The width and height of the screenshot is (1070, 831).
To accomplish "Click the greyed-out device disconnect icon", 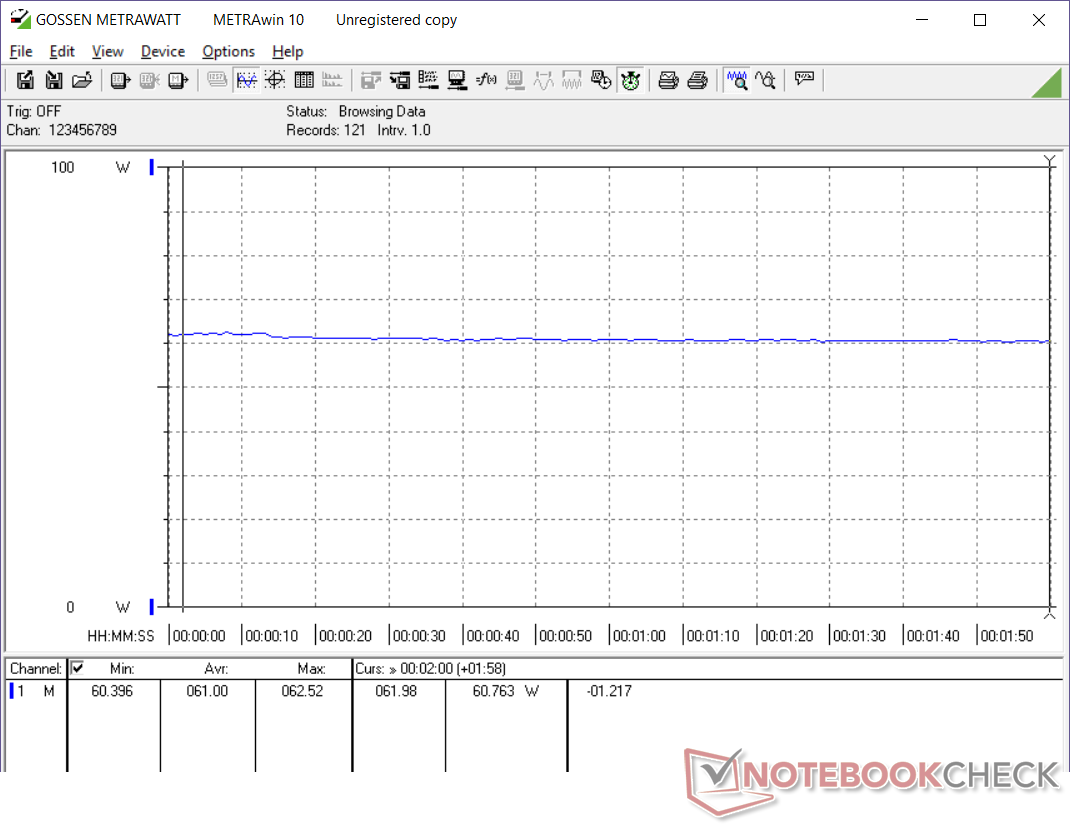I will pyautogui.click(x=149, y=81).
